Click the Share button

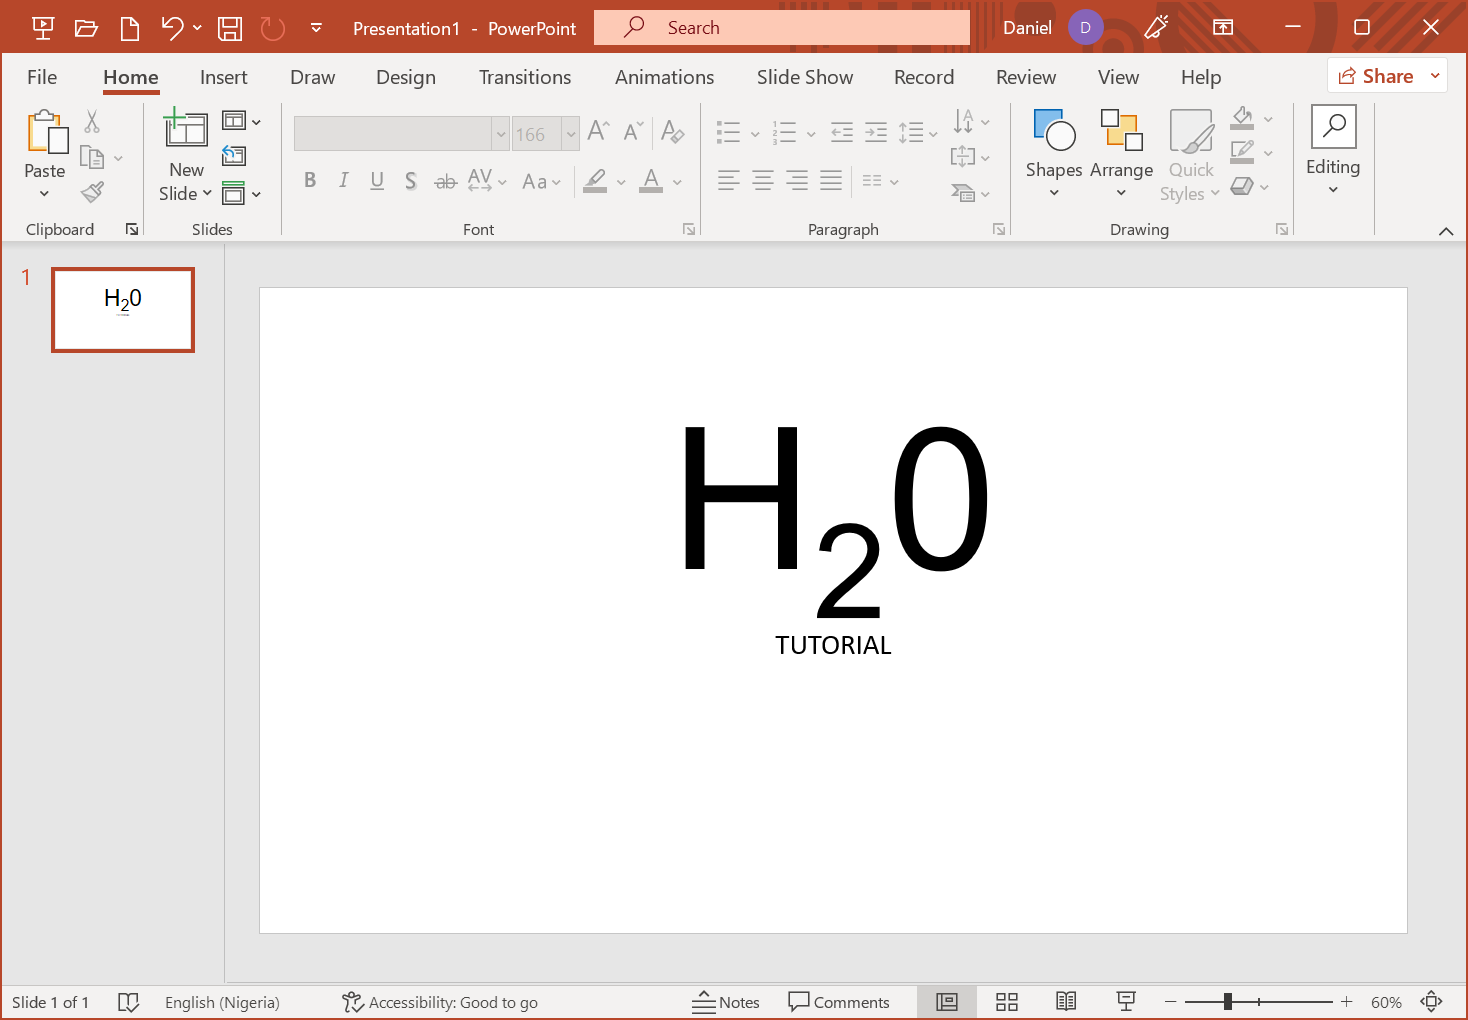point(1376,76)
